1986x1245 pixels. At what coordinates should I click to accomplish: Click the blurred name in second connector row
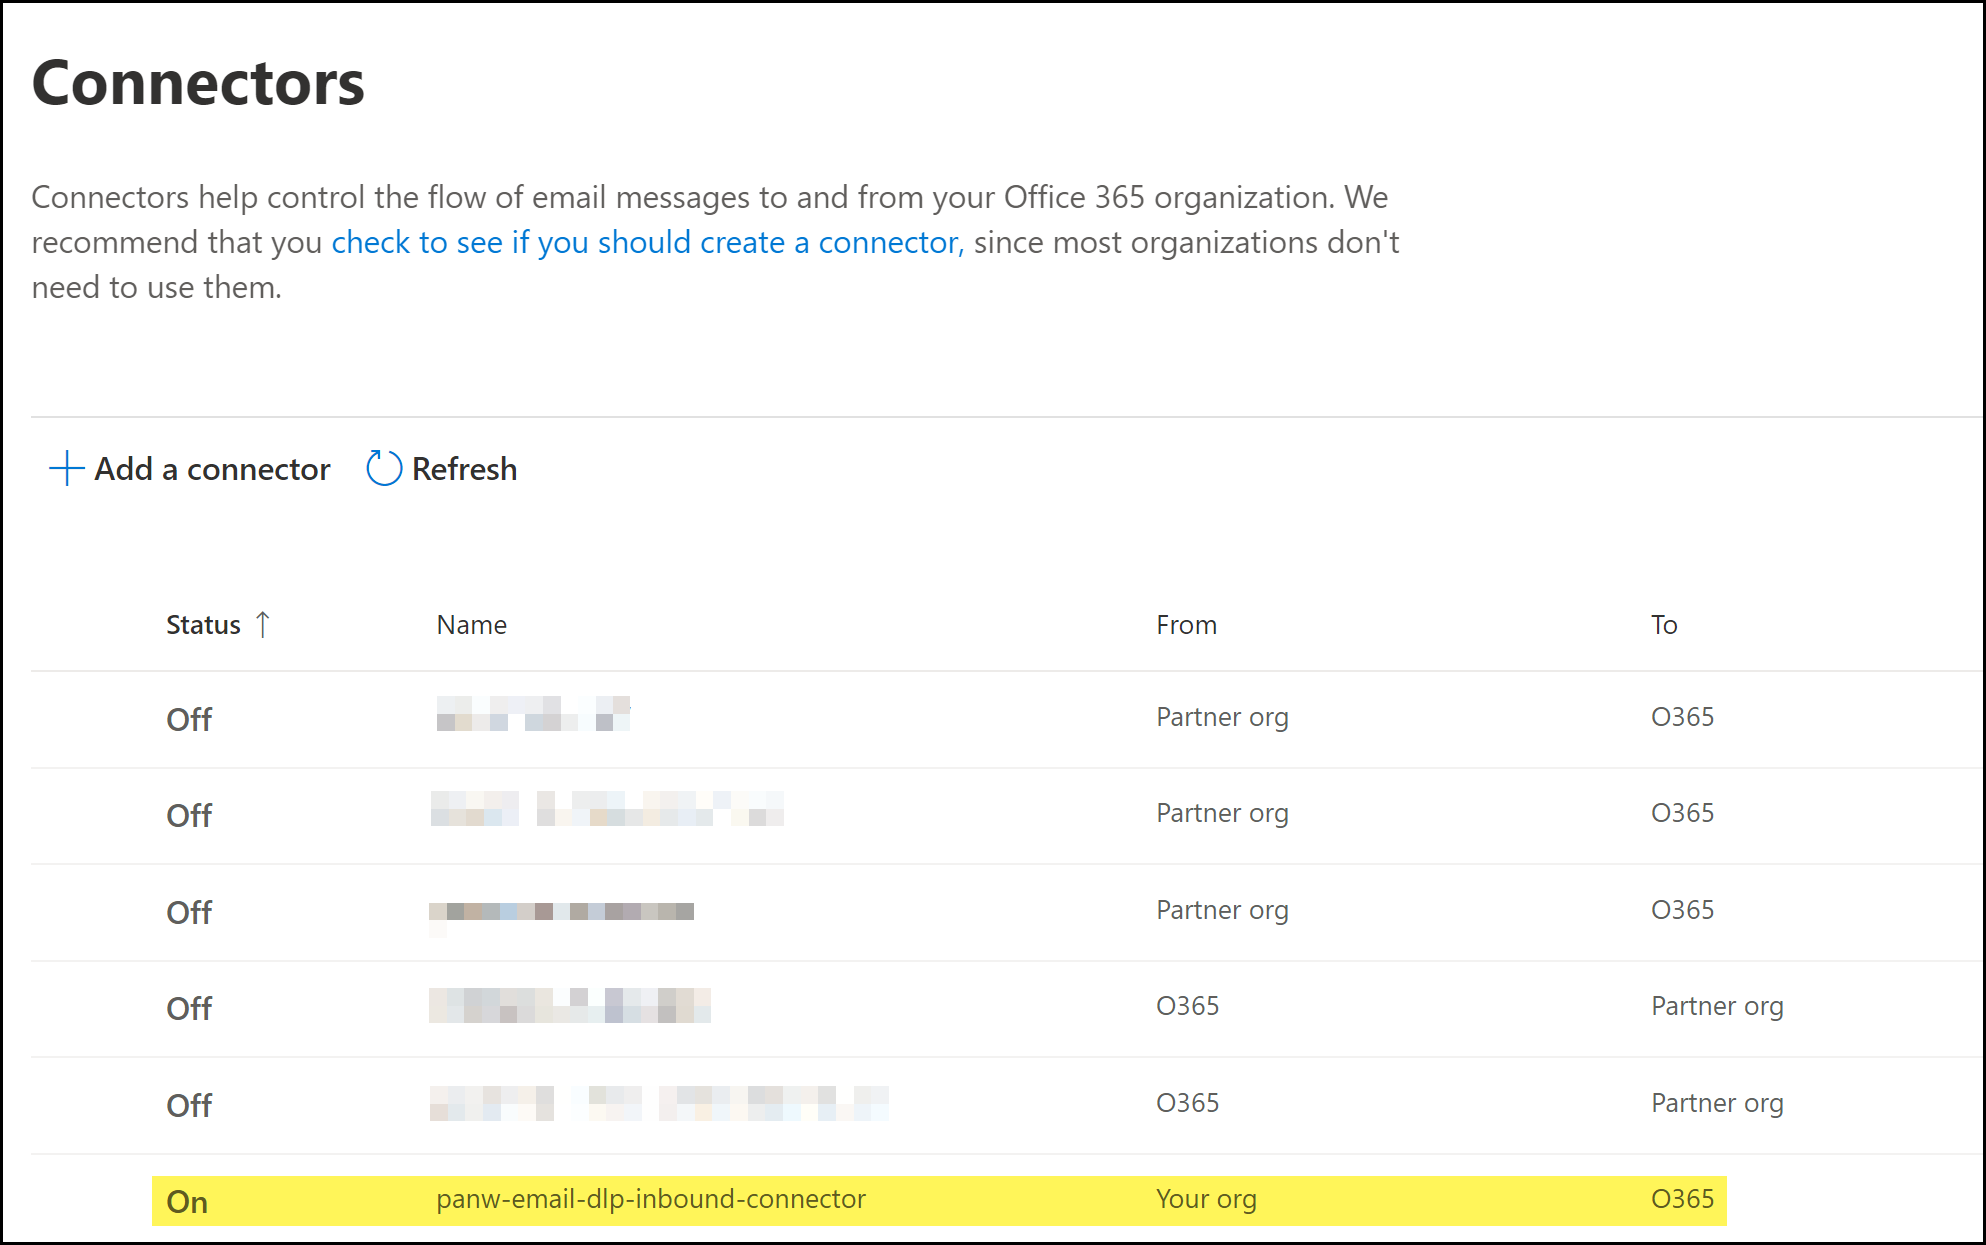click(x=606, y=809)
